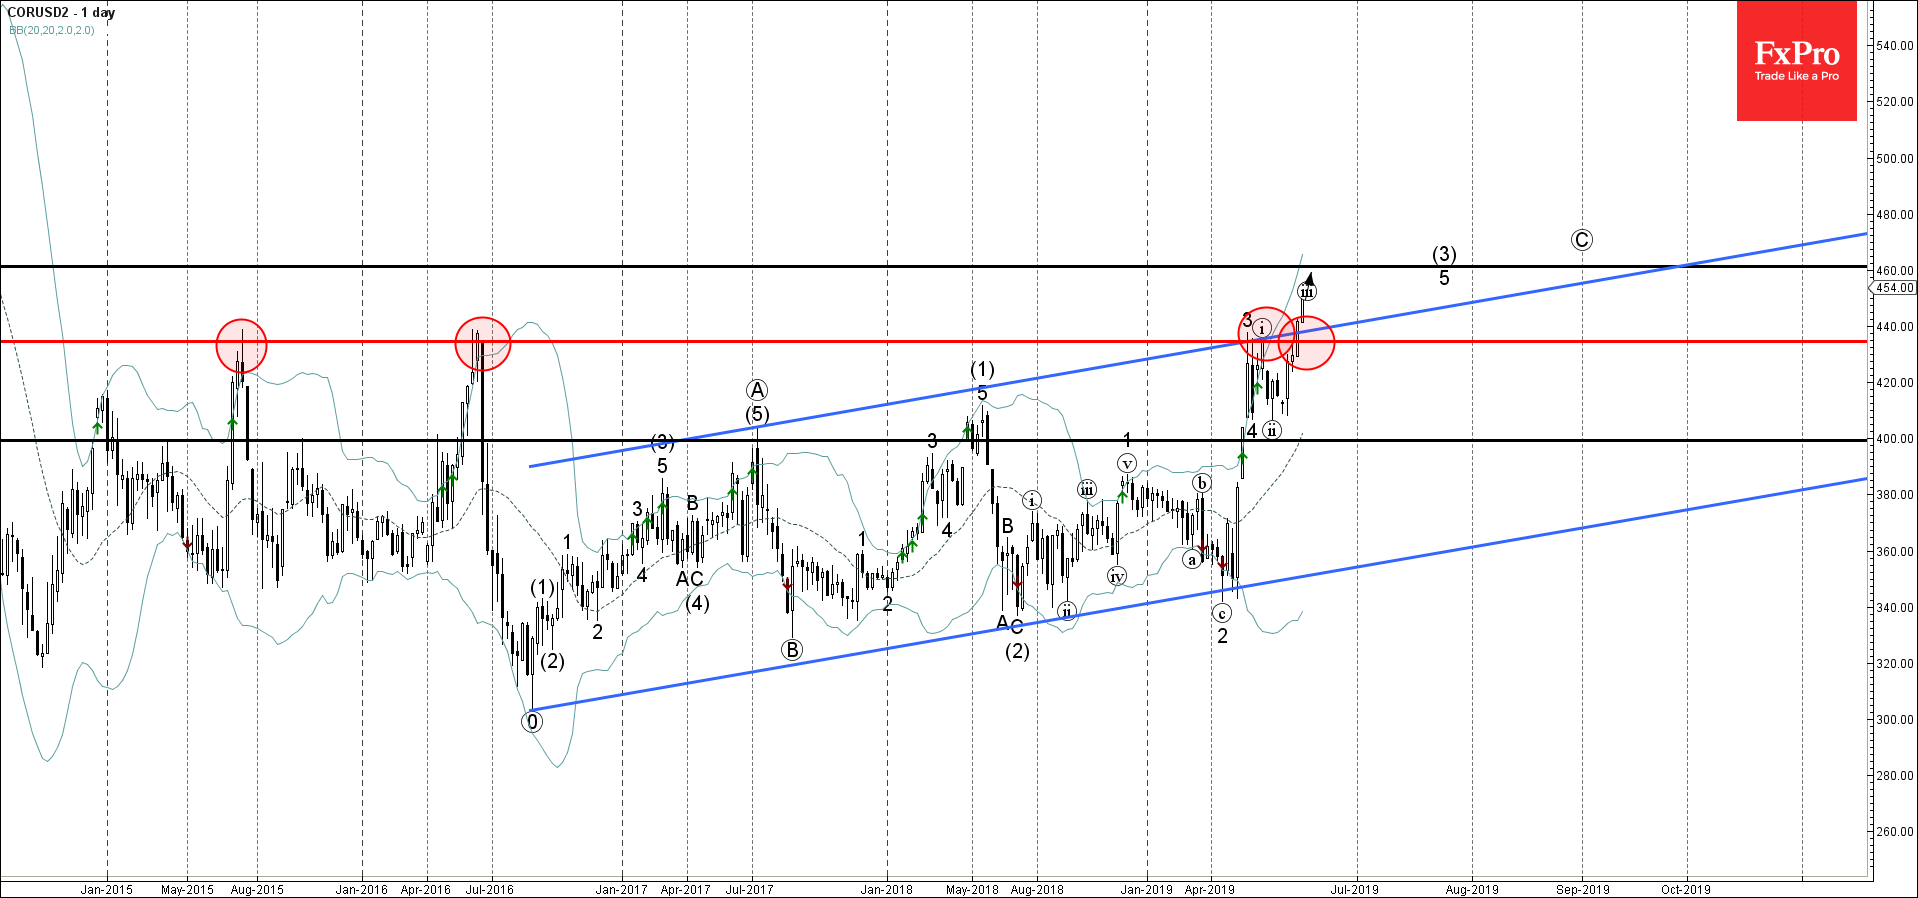
Task: Select the circled lowercase c wave label
Action: [x=1221, y=613]
